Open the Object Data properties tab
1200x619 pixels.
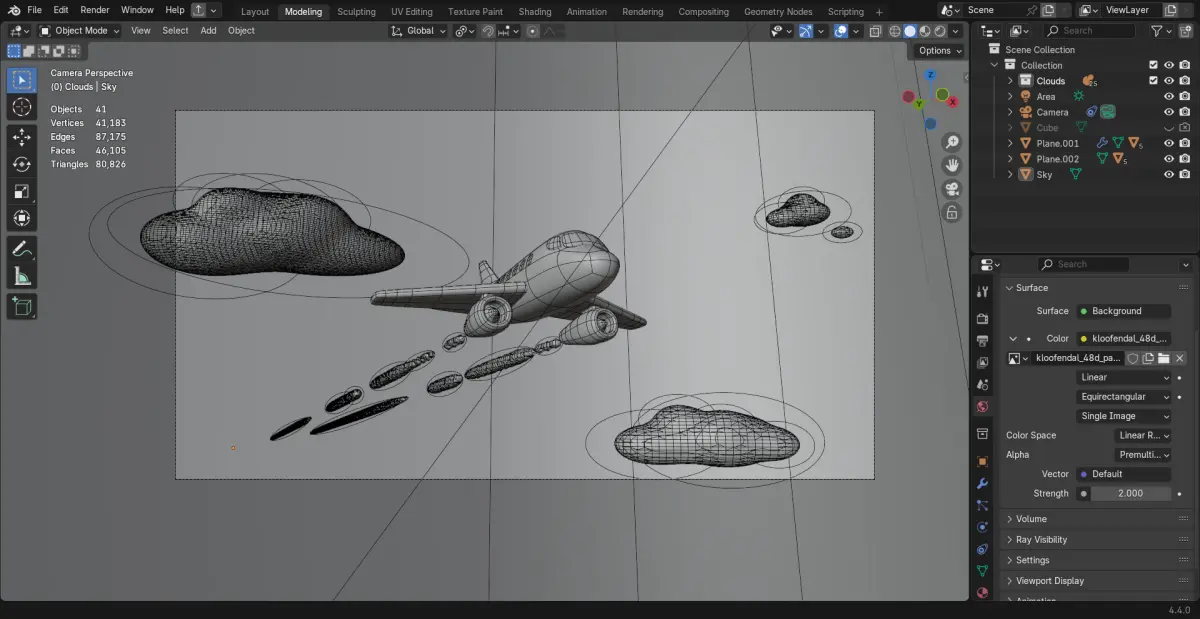(982, 571)
